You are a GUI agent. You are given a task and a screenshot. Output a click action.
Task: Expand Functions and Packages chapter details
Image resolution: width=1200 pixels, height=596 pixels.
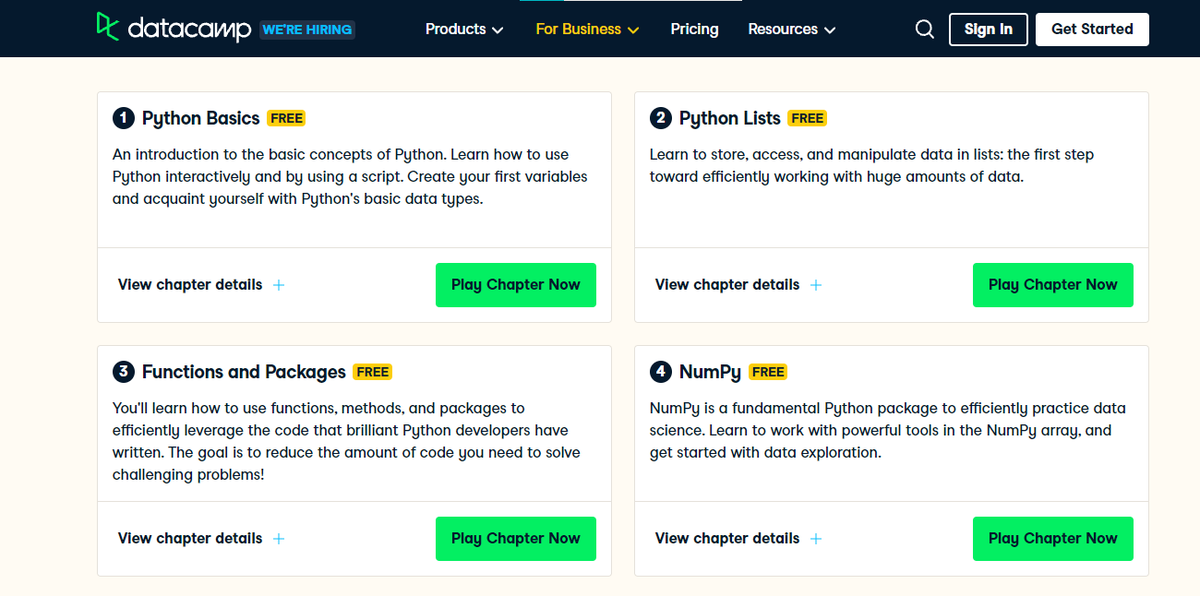point(201,538)
